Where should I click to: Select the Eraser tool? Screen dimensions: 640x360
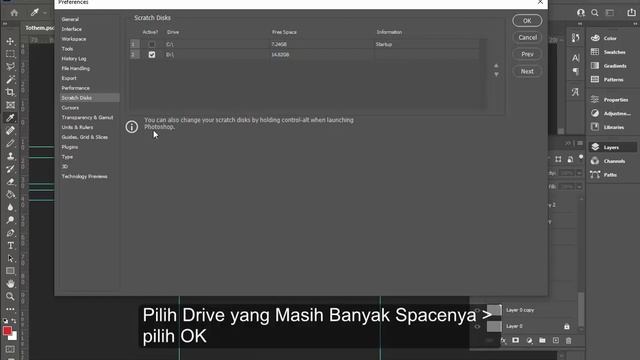[x=10, y=182]
